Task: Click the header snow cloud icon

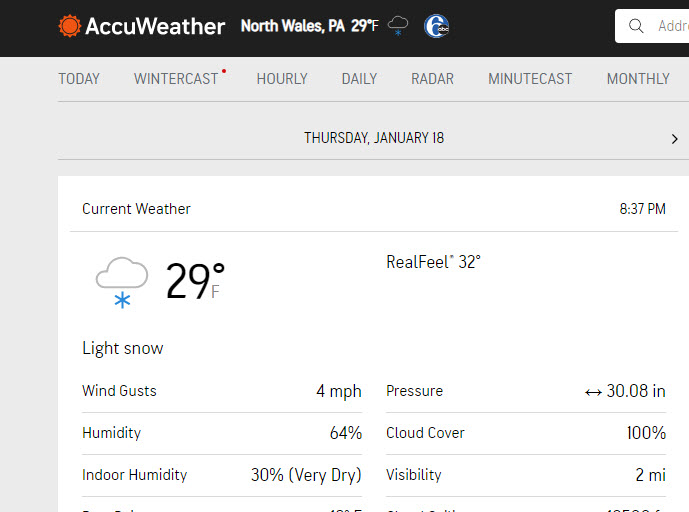Action: point(398,26)
